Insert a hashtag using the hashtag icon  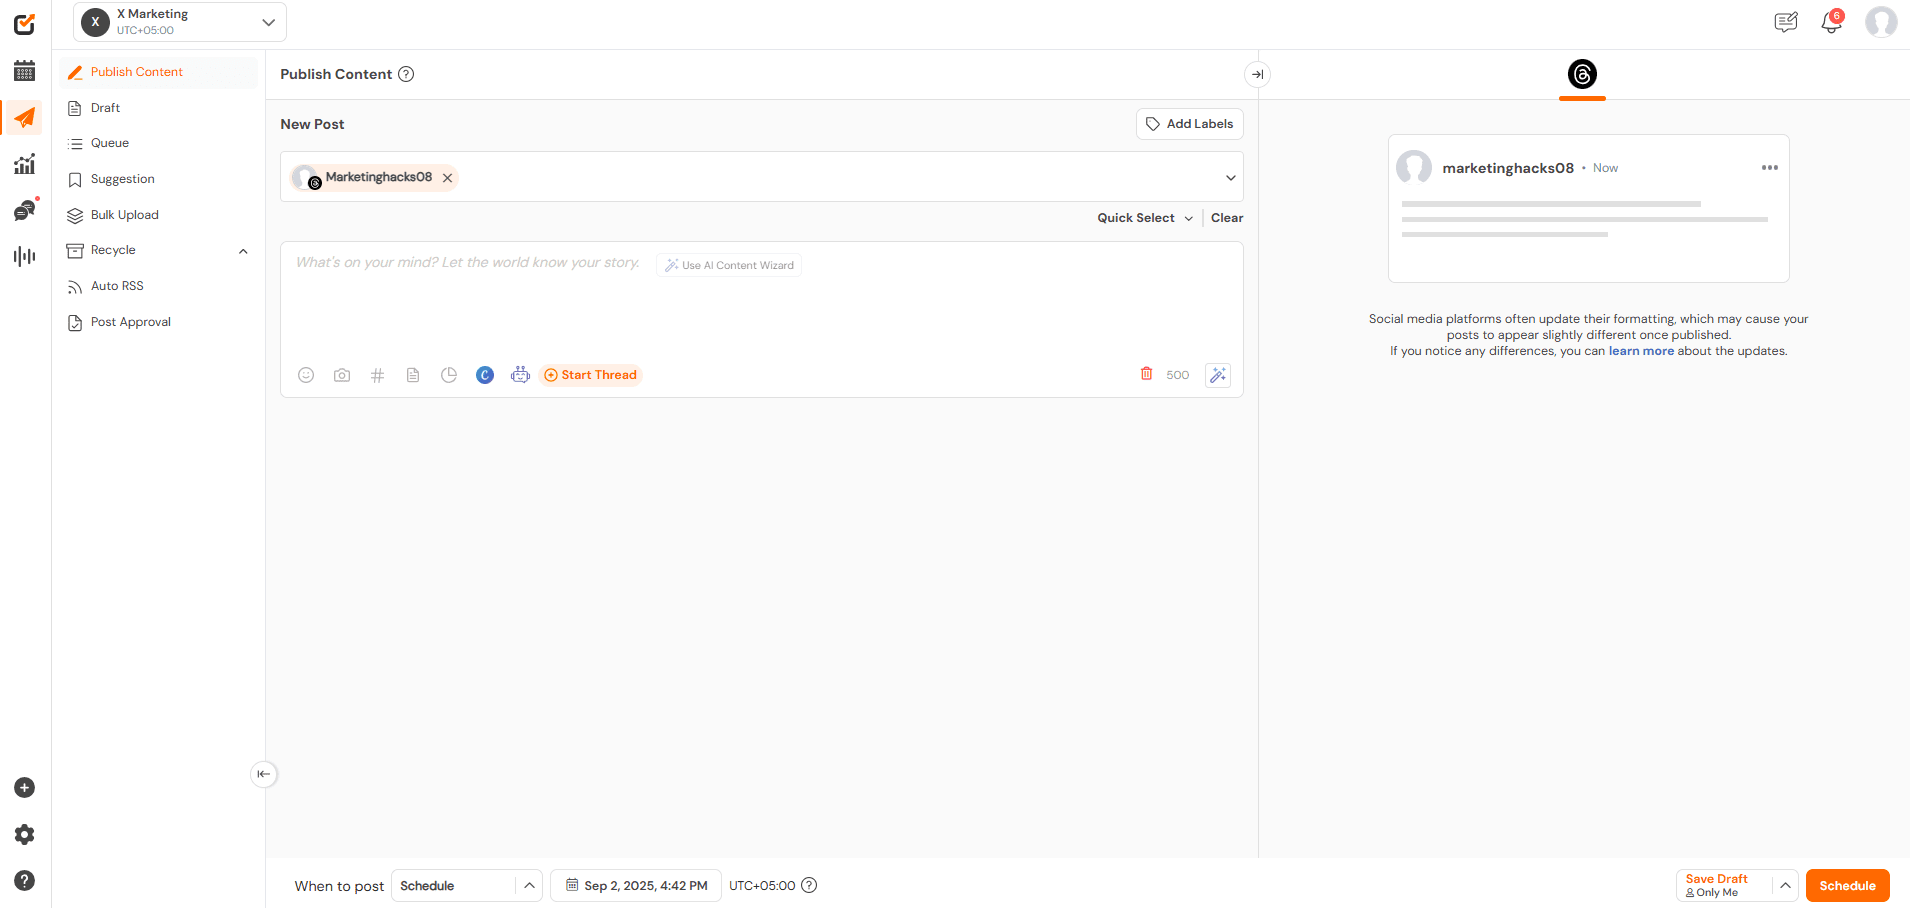pos(377,374)
